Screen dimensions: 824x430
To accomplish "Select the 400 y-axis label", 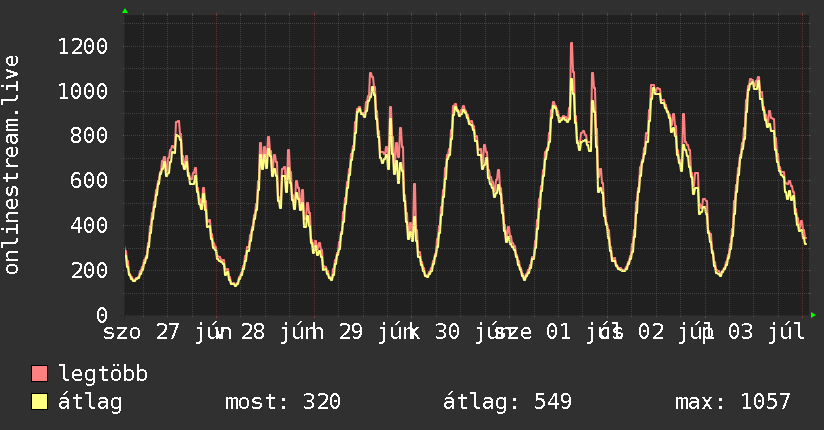I will pos(89,226).
